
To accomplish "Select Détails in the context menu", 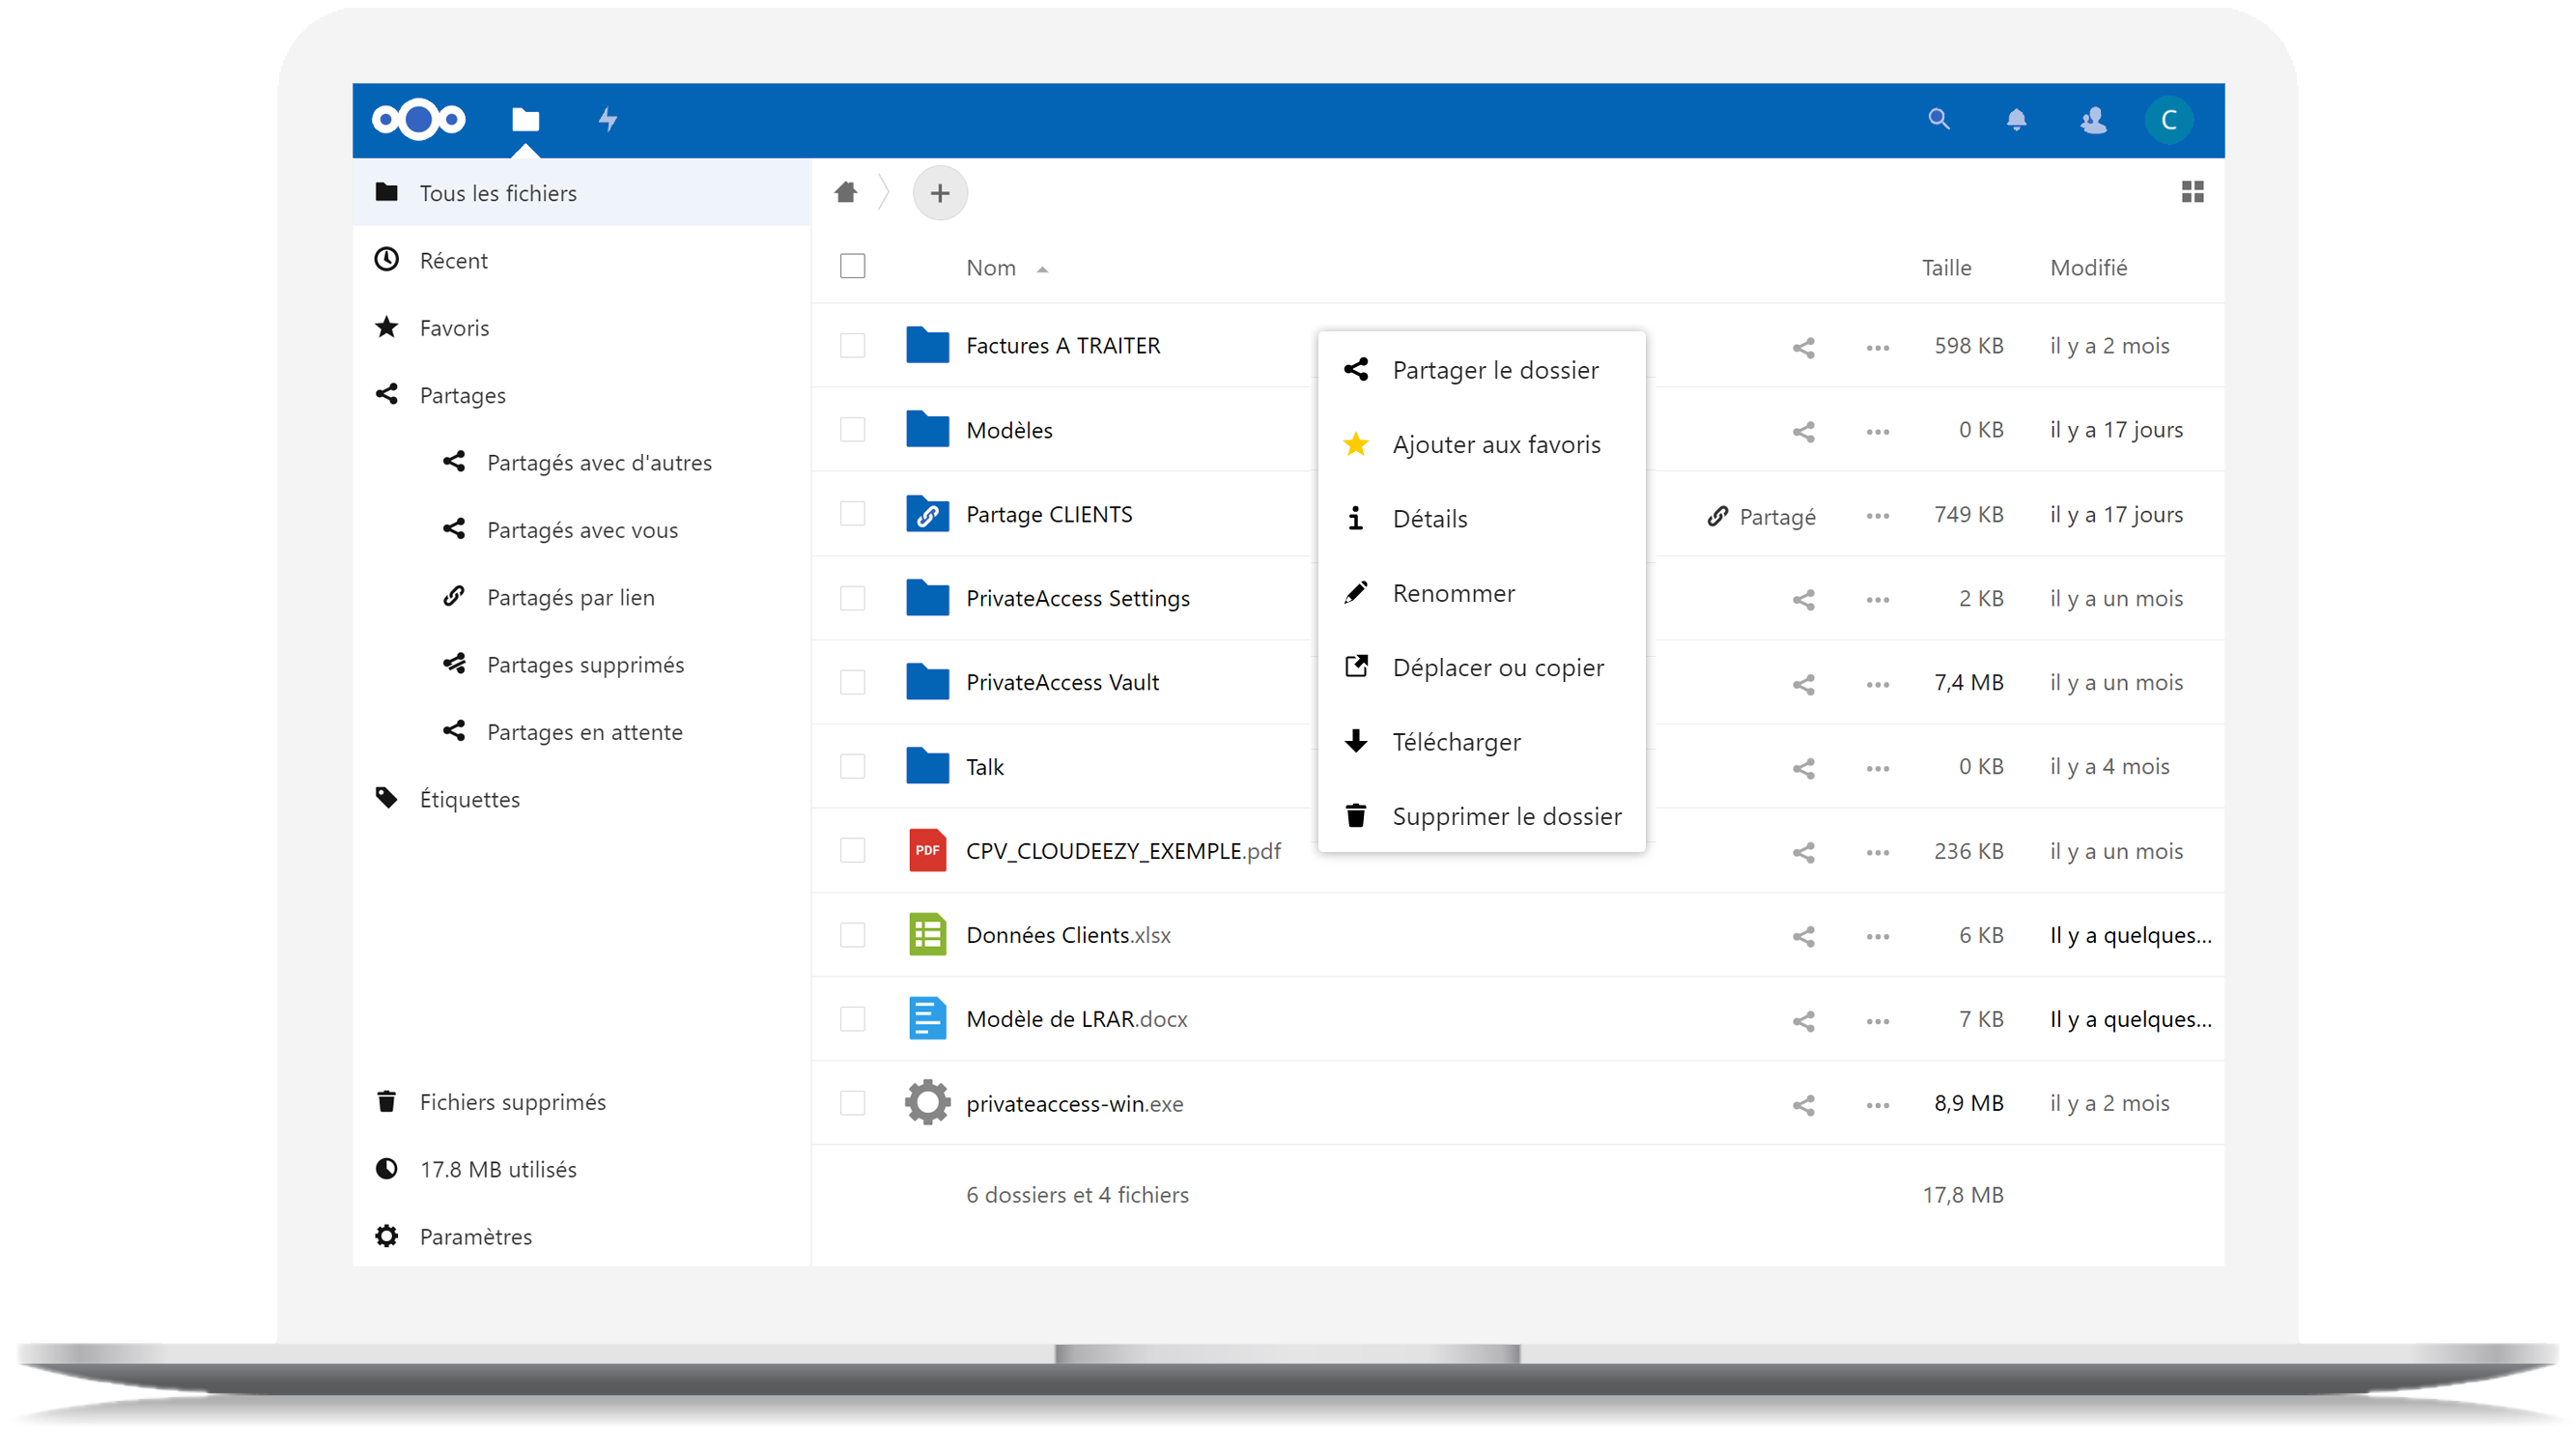I will tap(1481, 518).
